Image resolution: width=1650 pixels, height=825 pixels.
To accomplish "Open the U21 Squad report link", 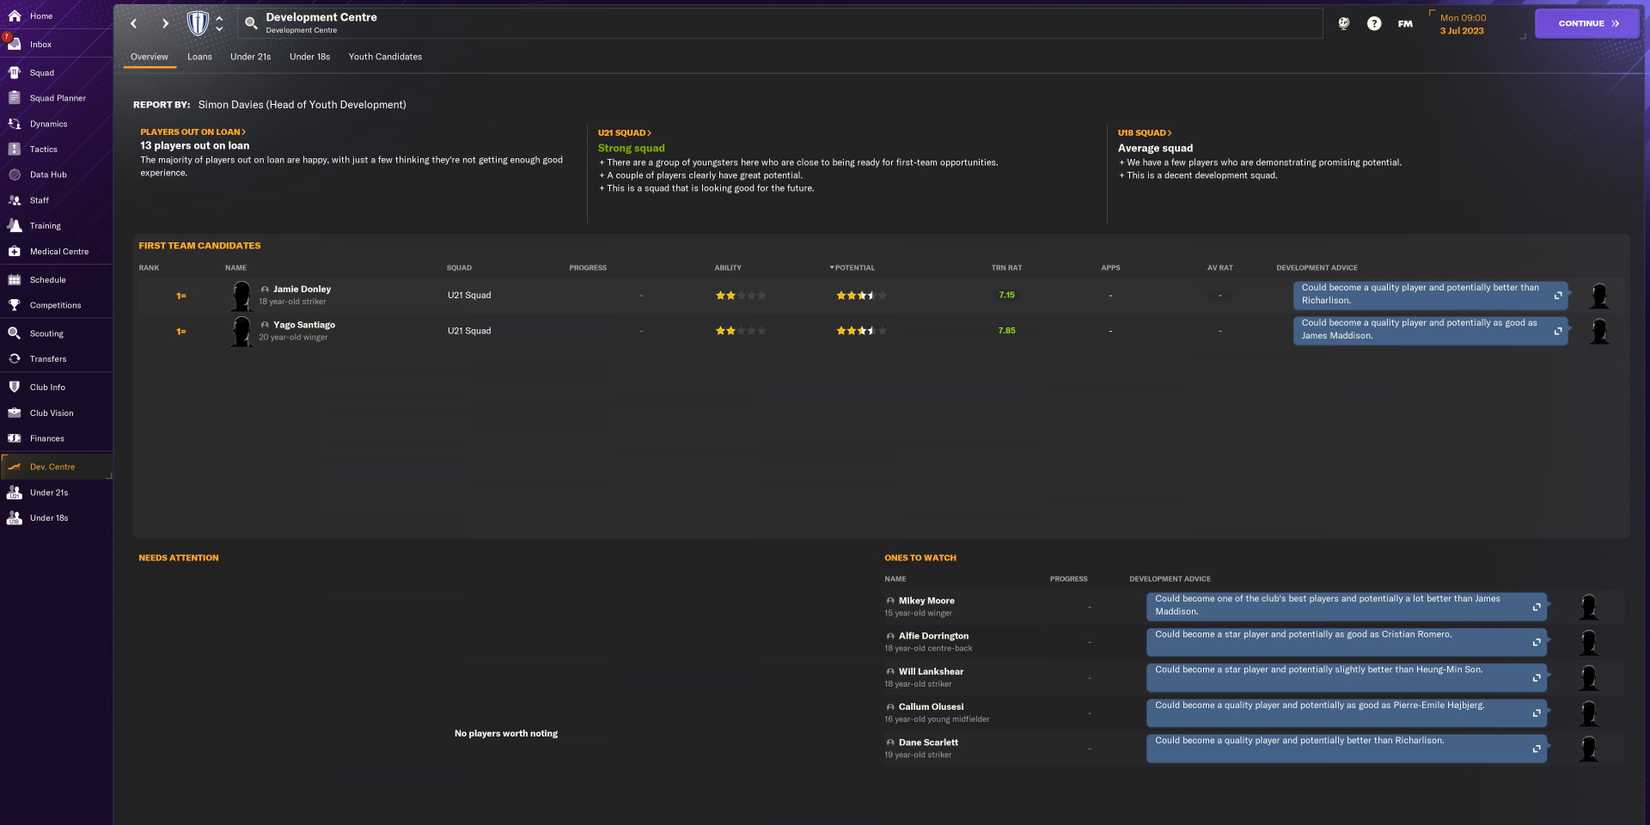I will (624, 133).
